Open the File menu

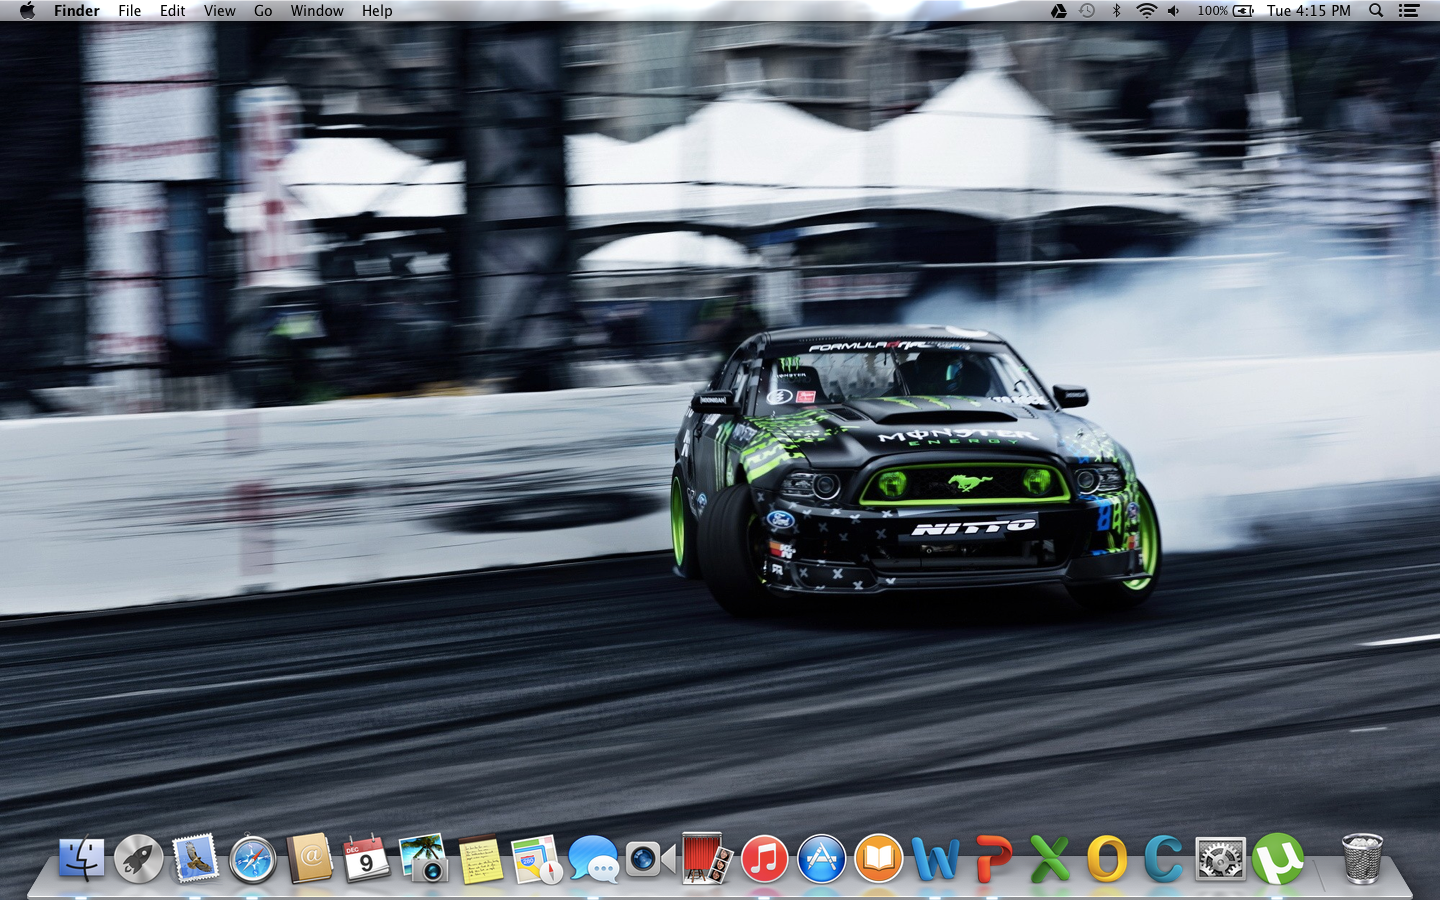[130, 11]
